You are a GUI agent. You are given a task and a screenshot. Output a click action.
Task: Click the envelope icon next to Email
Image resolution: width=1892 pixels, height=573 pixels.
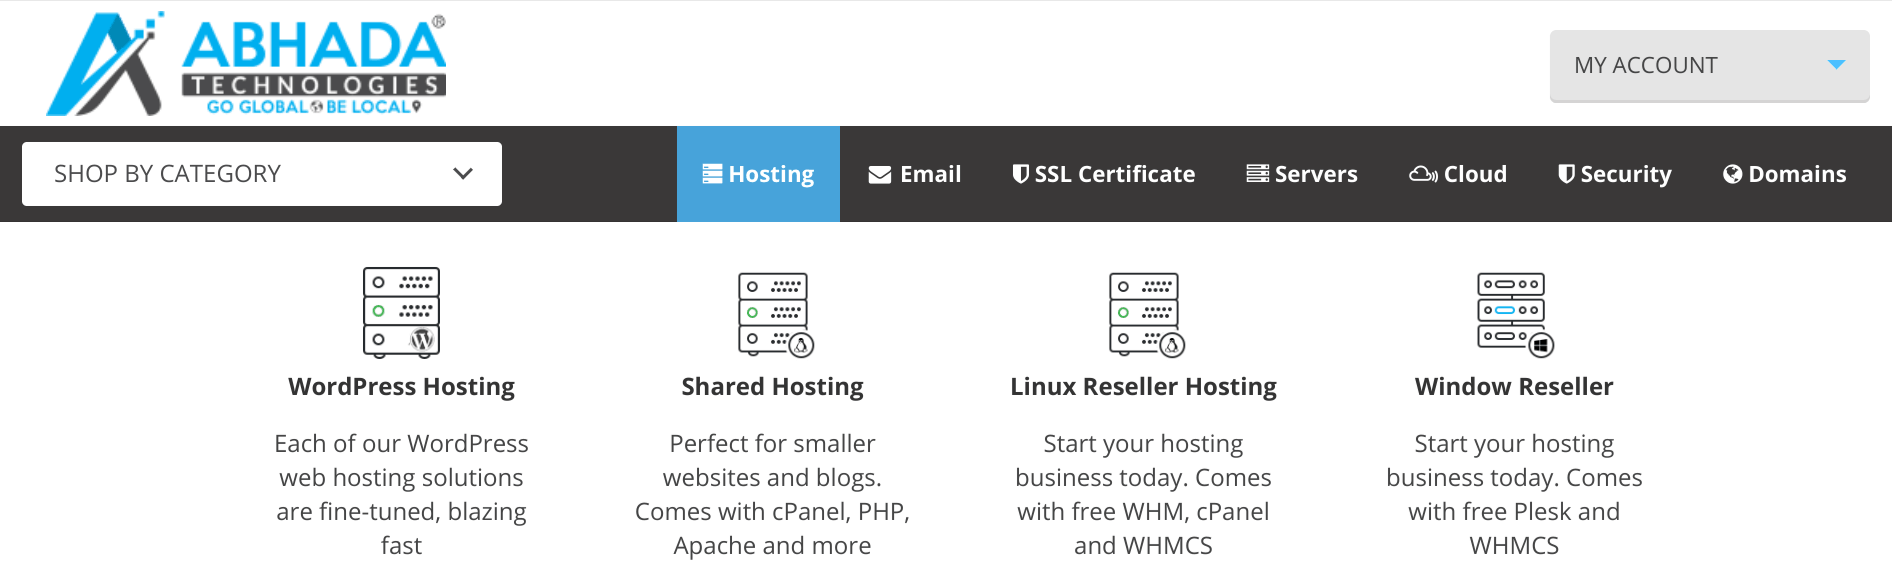coord(880,175)
